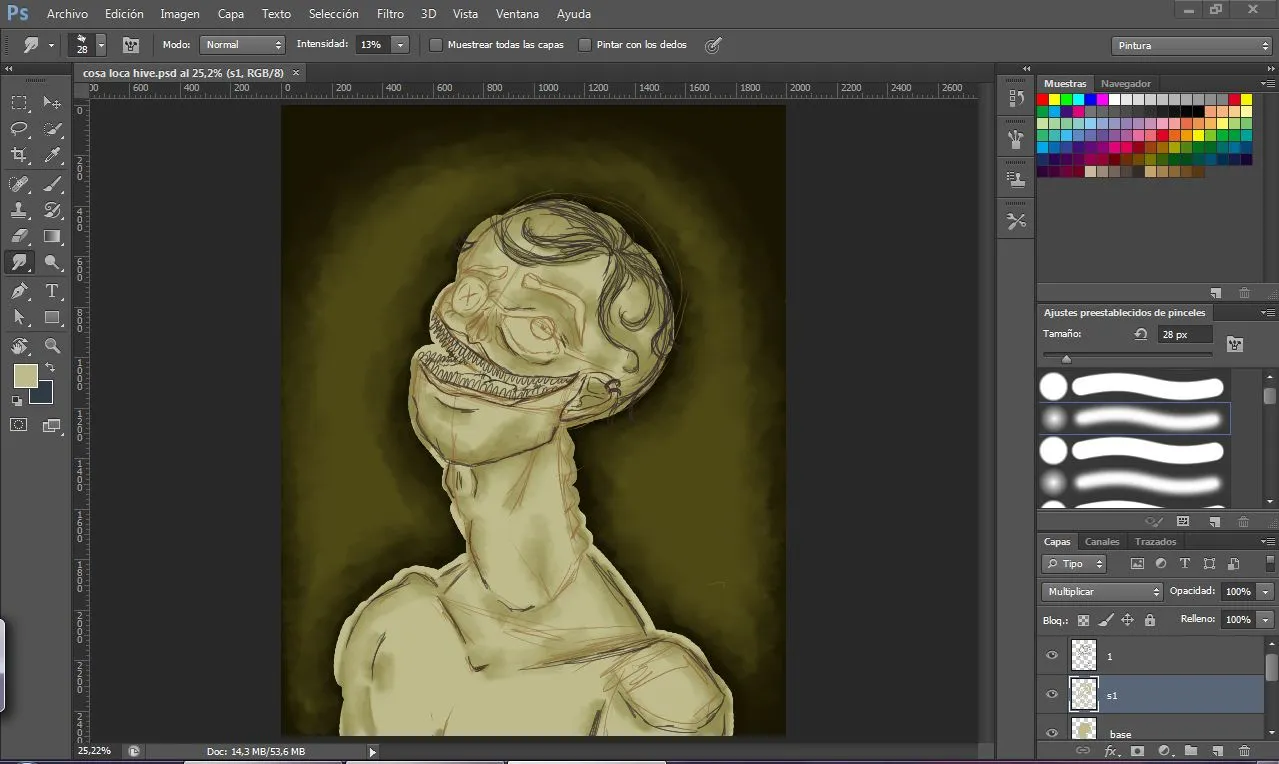Toggle lock image pixels brush icon
The height and width of the screenshot is (764, 1279).
[1105, 620]
